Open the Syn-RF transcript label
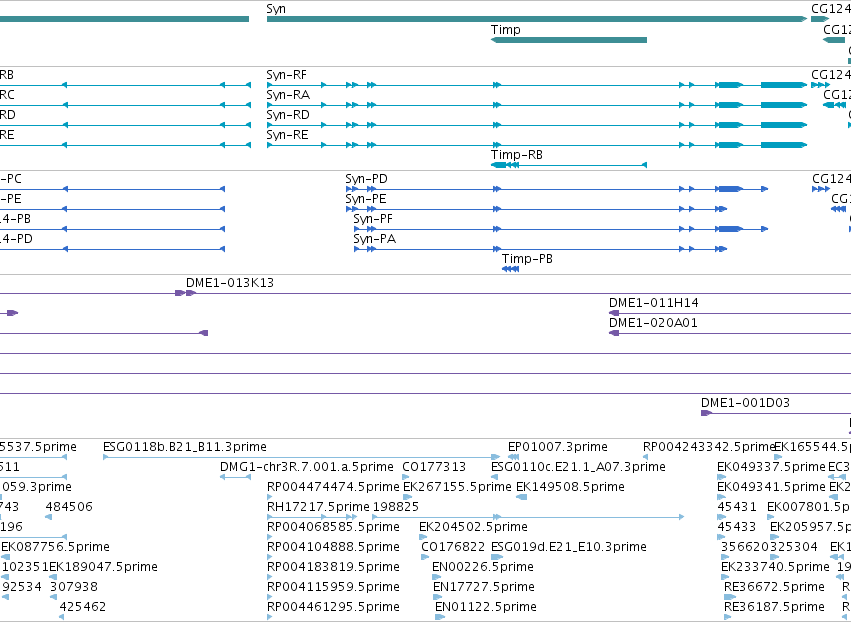 [286, 75]
